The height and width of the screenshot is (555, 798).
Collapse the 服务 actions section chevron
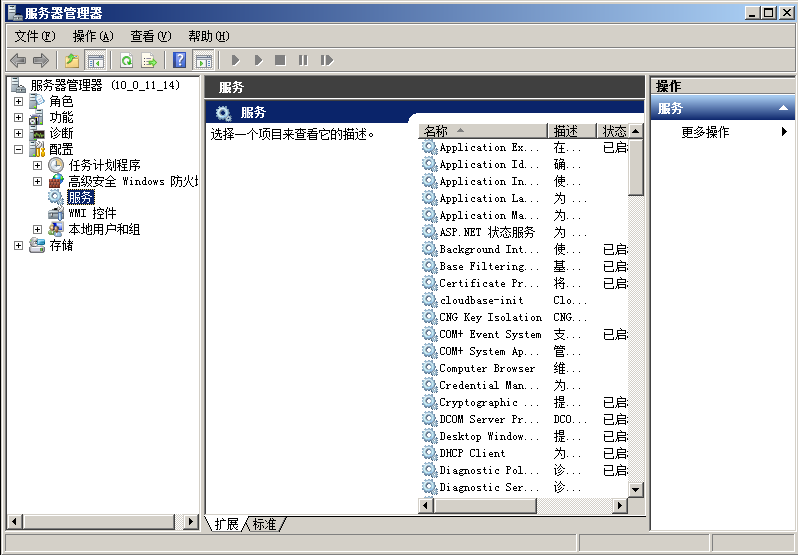coord(782,108)
